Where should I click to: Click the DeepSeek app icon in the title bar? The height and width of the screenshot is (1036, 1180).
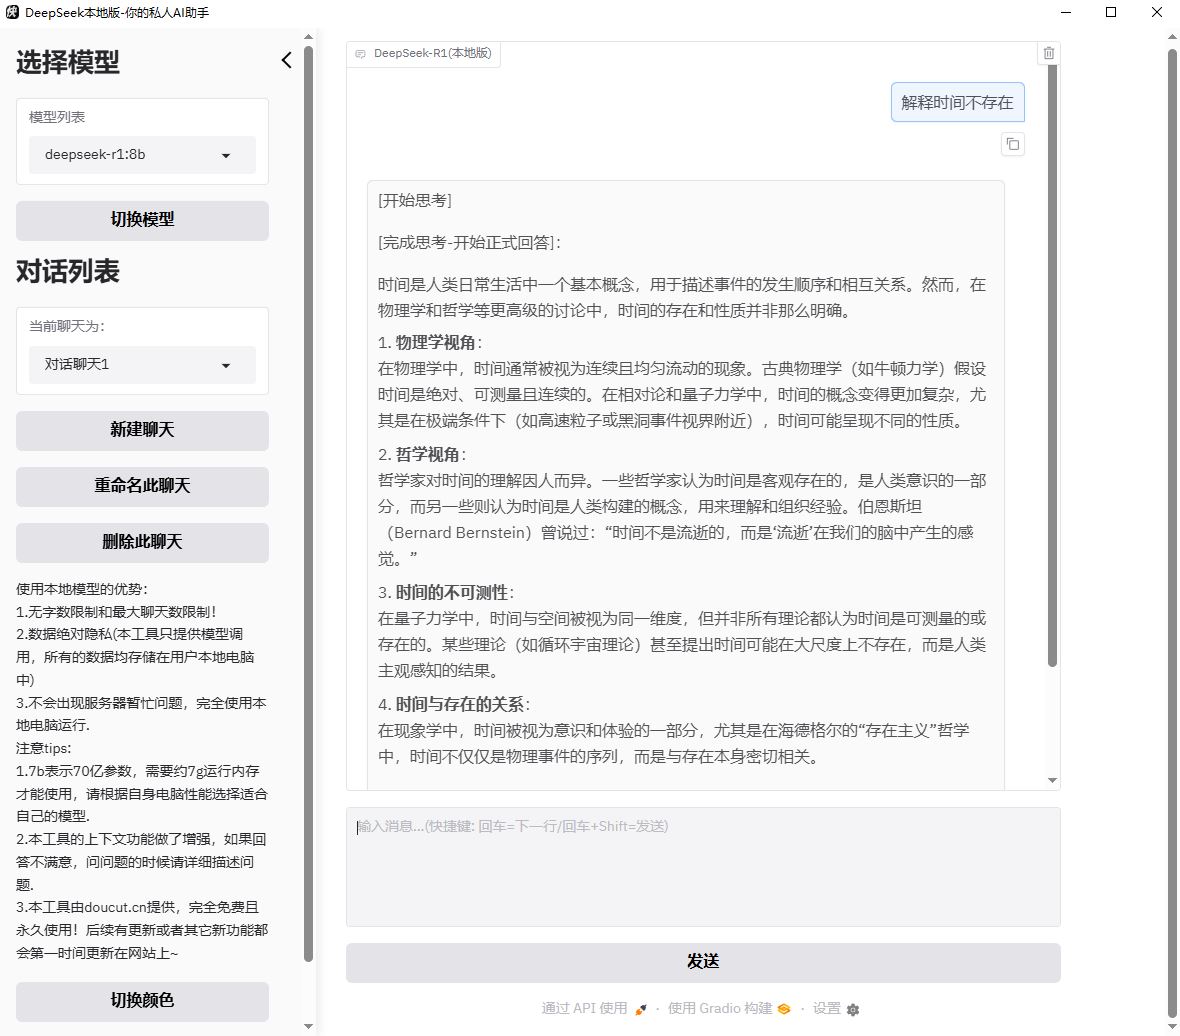coord(12,12)
